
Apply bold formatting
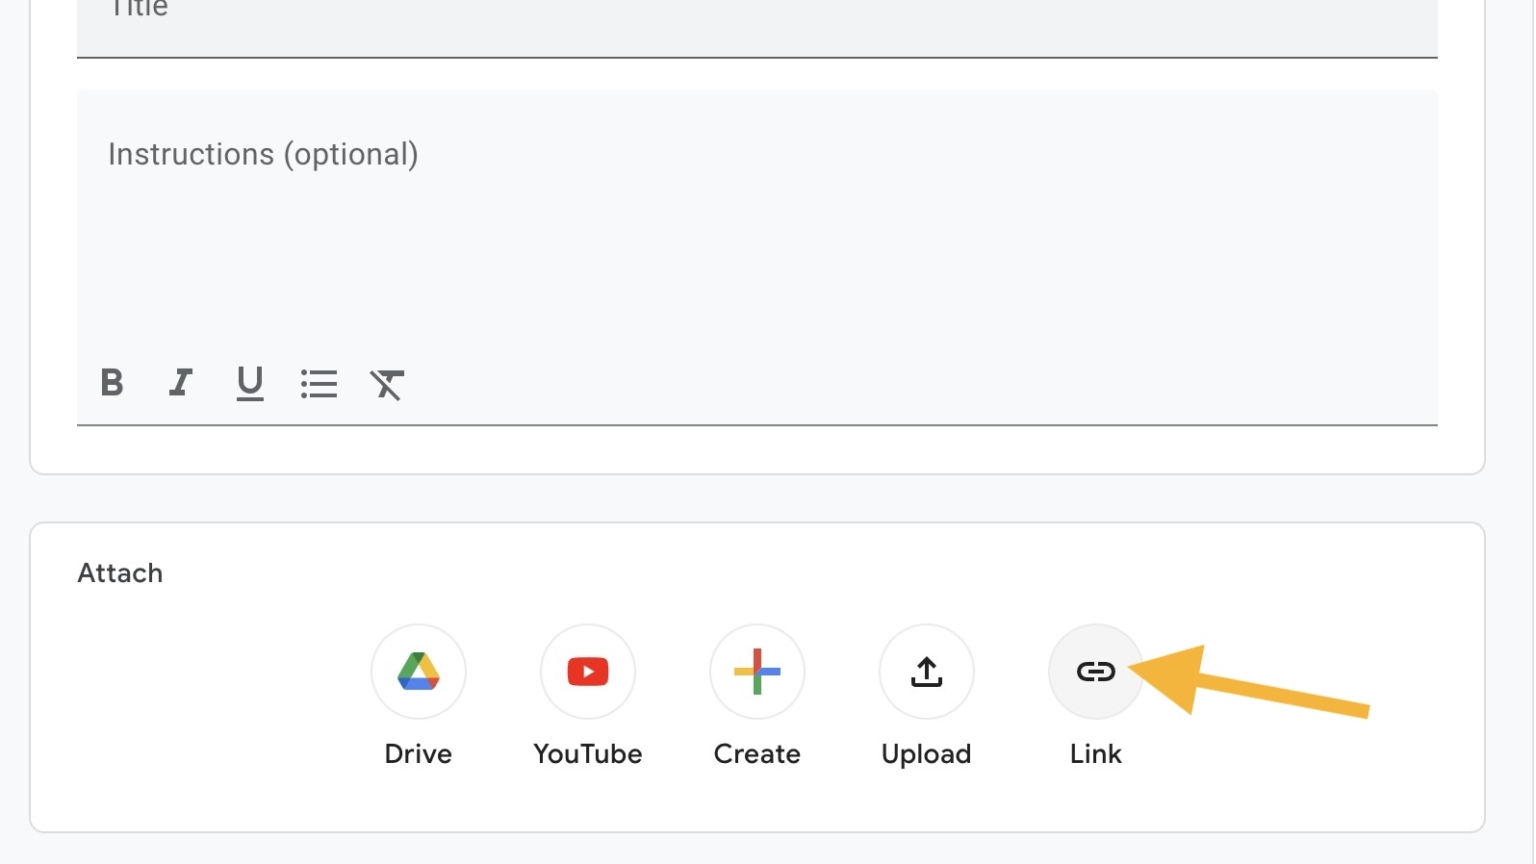click(x=112, y=383)
